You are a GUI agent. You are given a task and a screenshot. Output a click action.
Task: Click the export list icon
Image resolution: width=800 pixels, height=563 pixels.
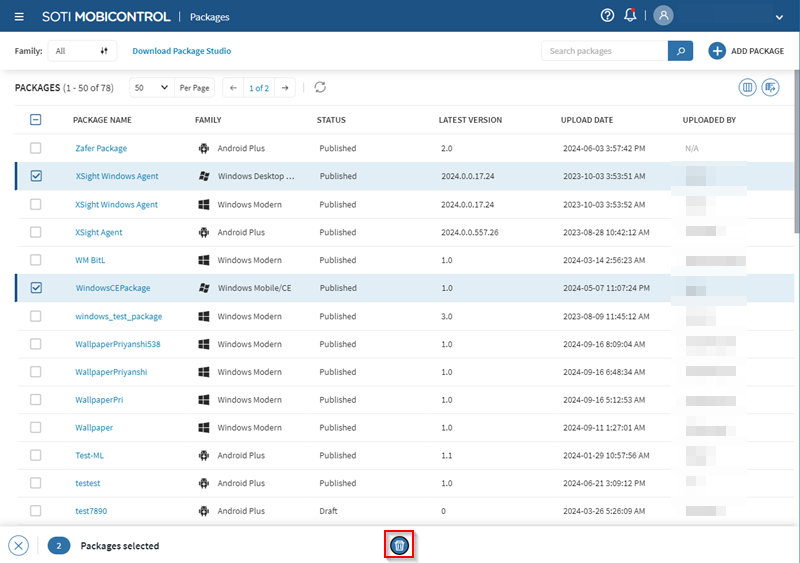(x=770, y=88)
